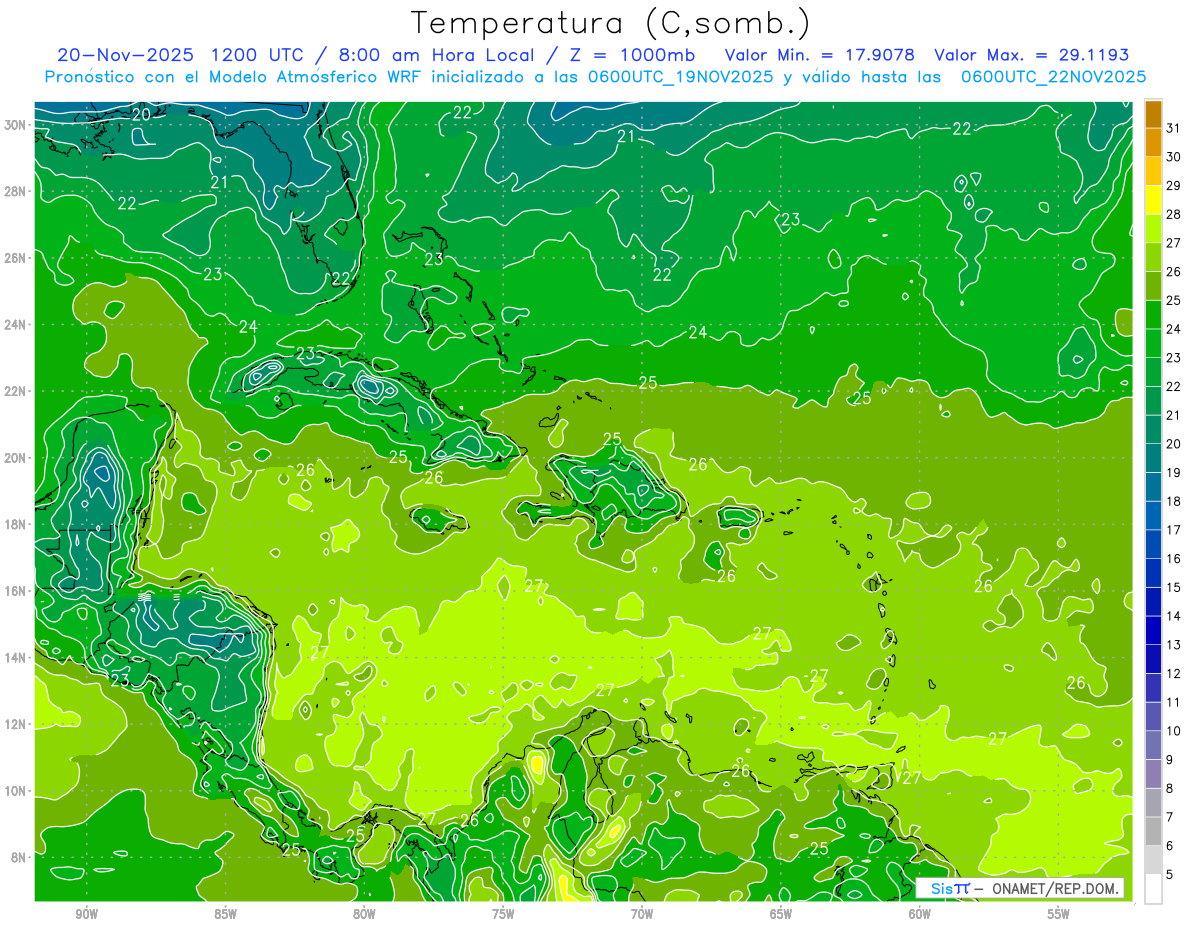The image size is (1200, 927).
Task: Click the bright yellow swatch in the color scale
Action: (x=1153, y=200)
